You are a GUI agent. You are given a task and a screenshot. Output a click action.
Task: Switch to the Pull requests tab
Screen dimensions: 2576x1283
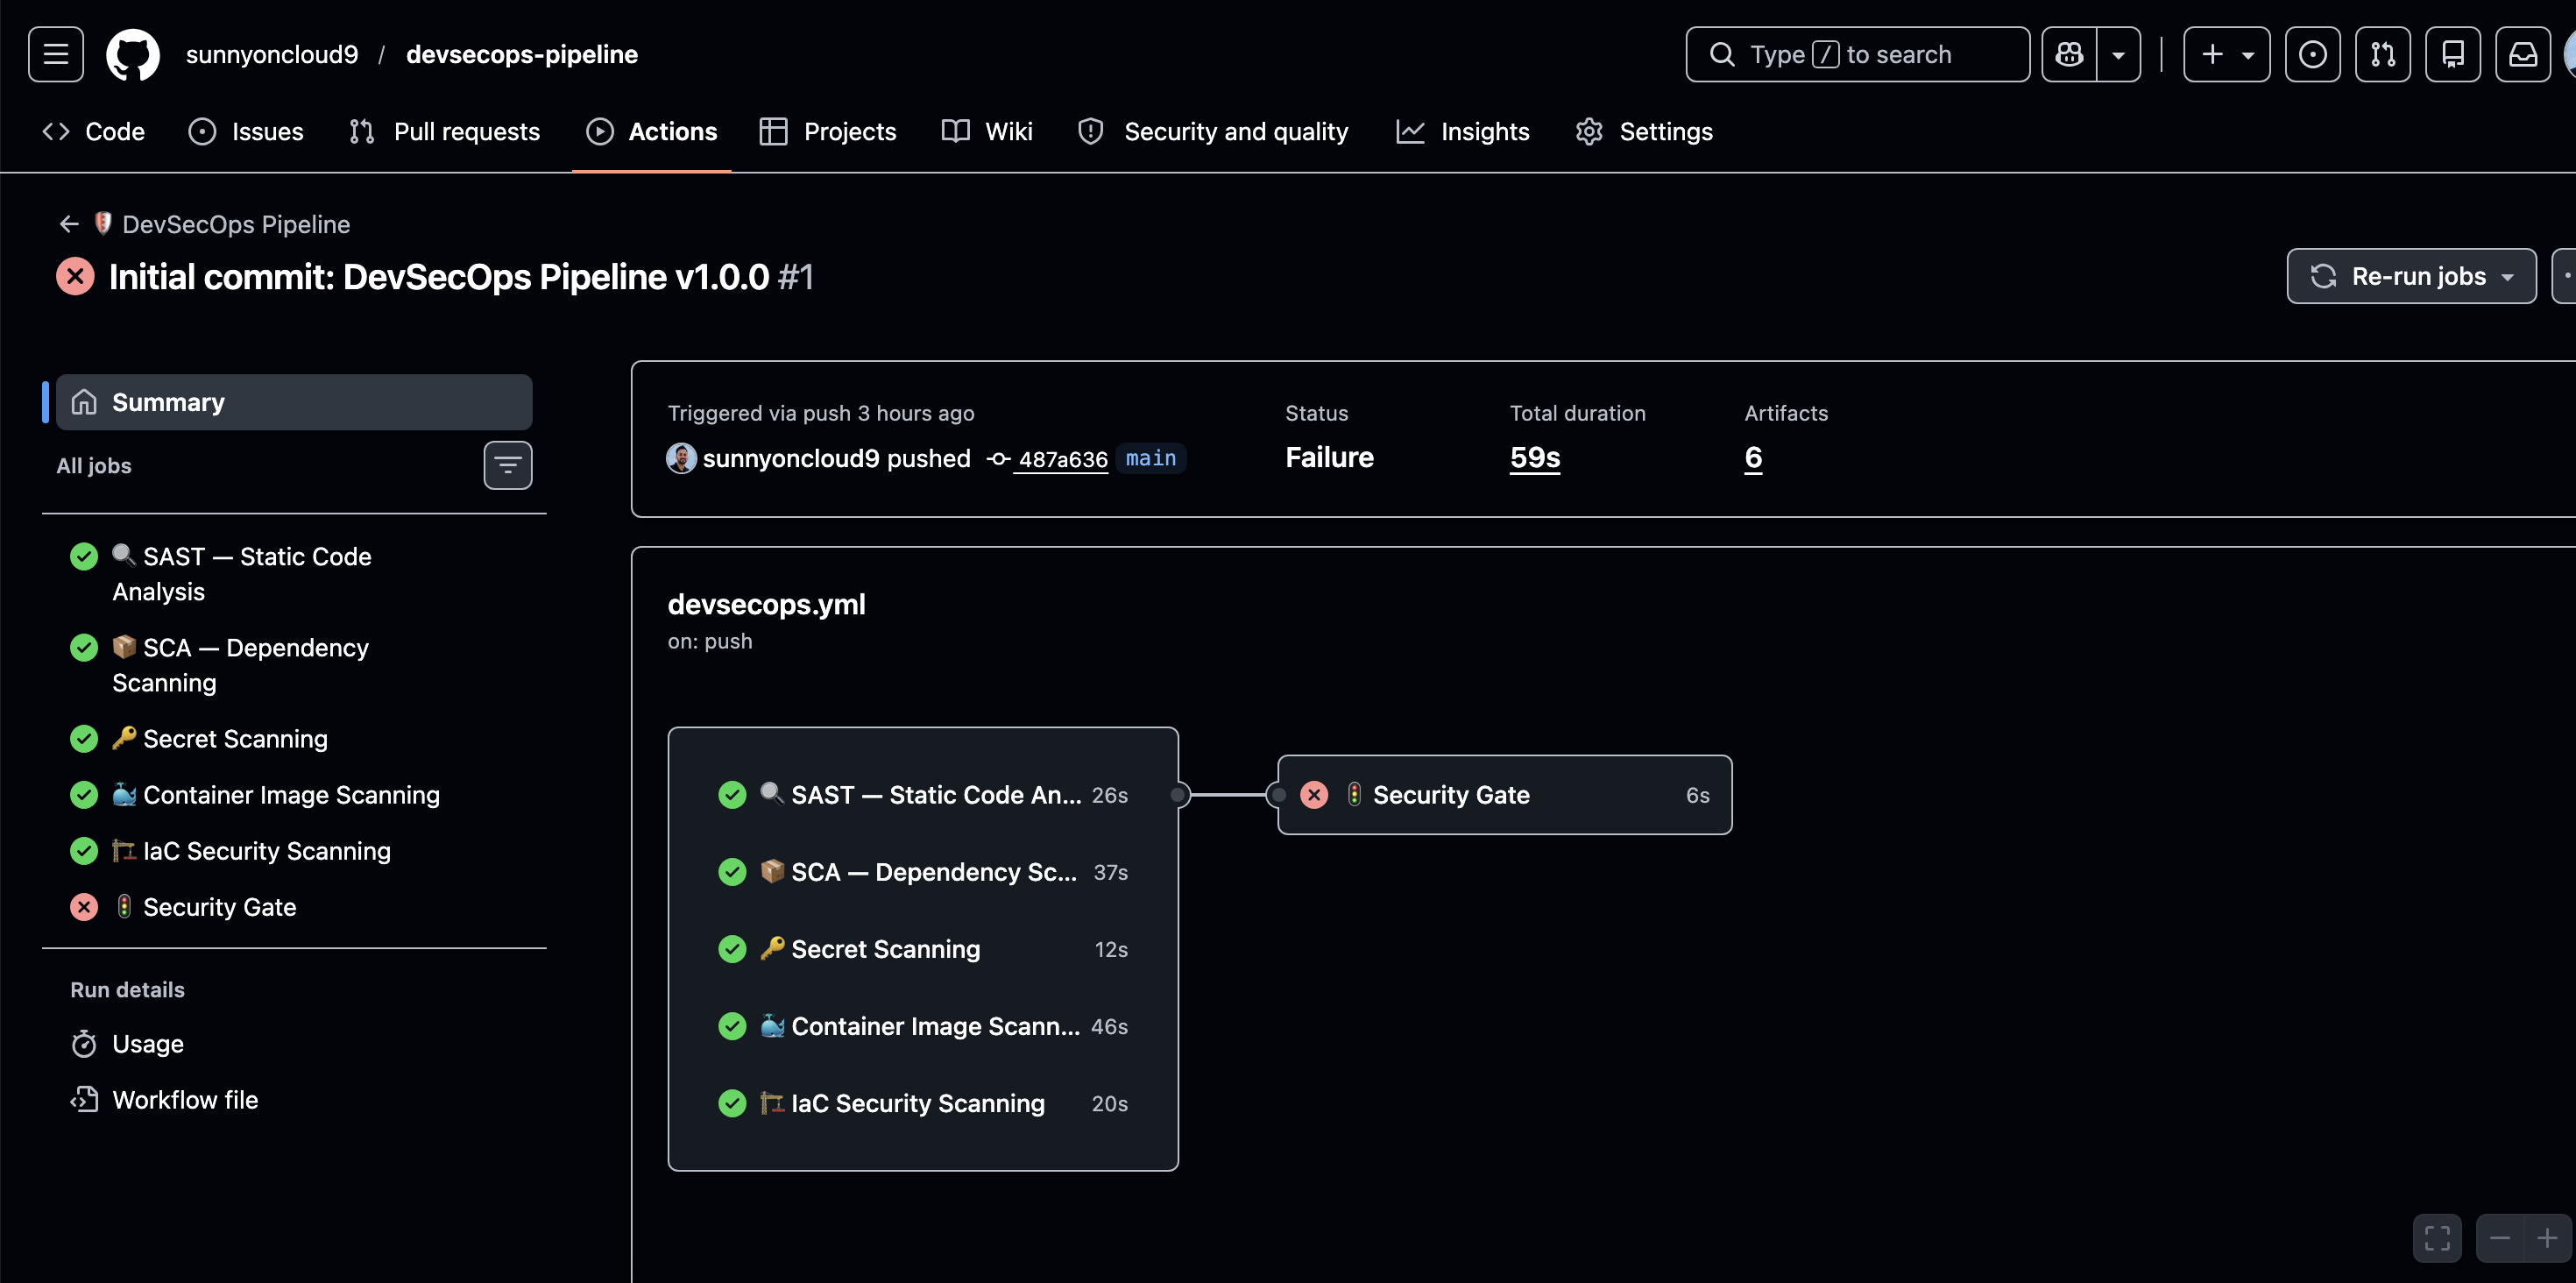[445, 132]
